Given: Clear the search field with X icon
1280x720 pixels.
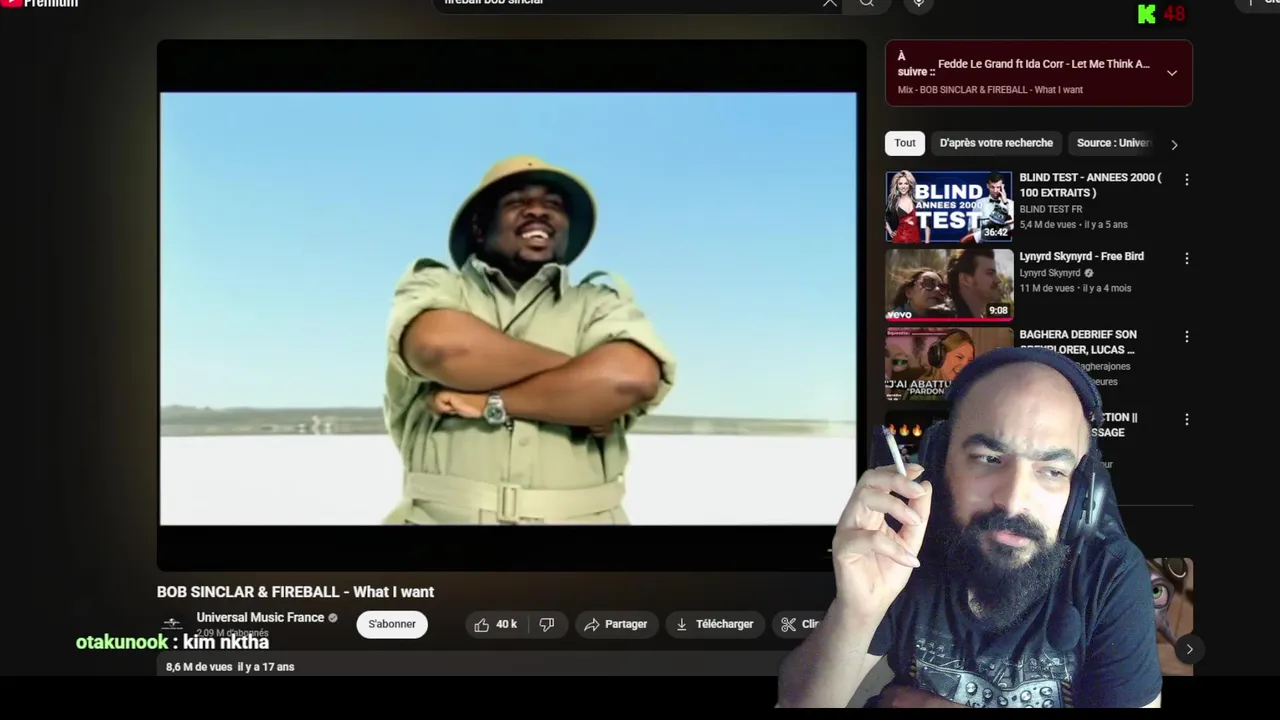Looking at the screenshot, I should (x=829, y=3).
